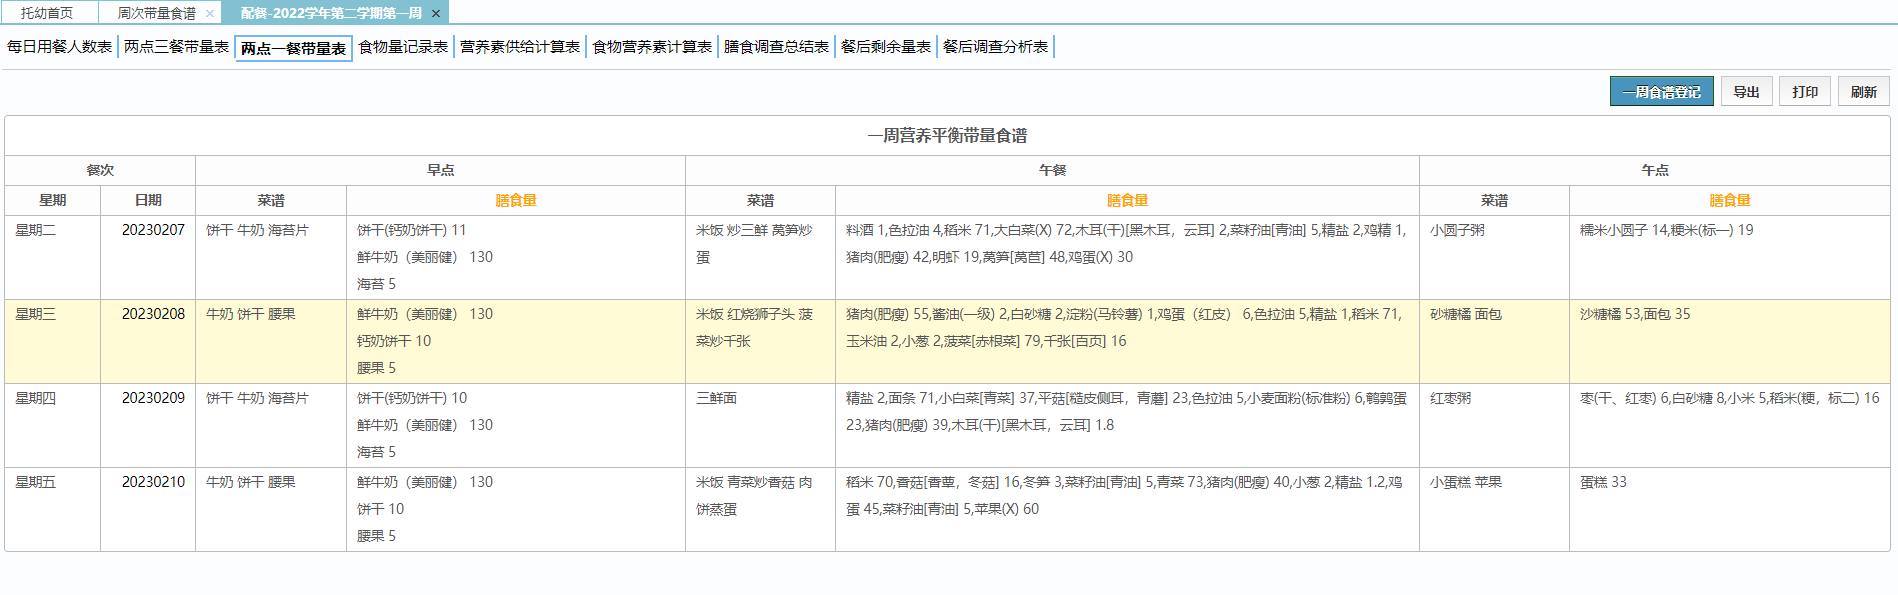
Task: Go to 食物营养素计算表 sub-tab
Action: click(652, 47)
